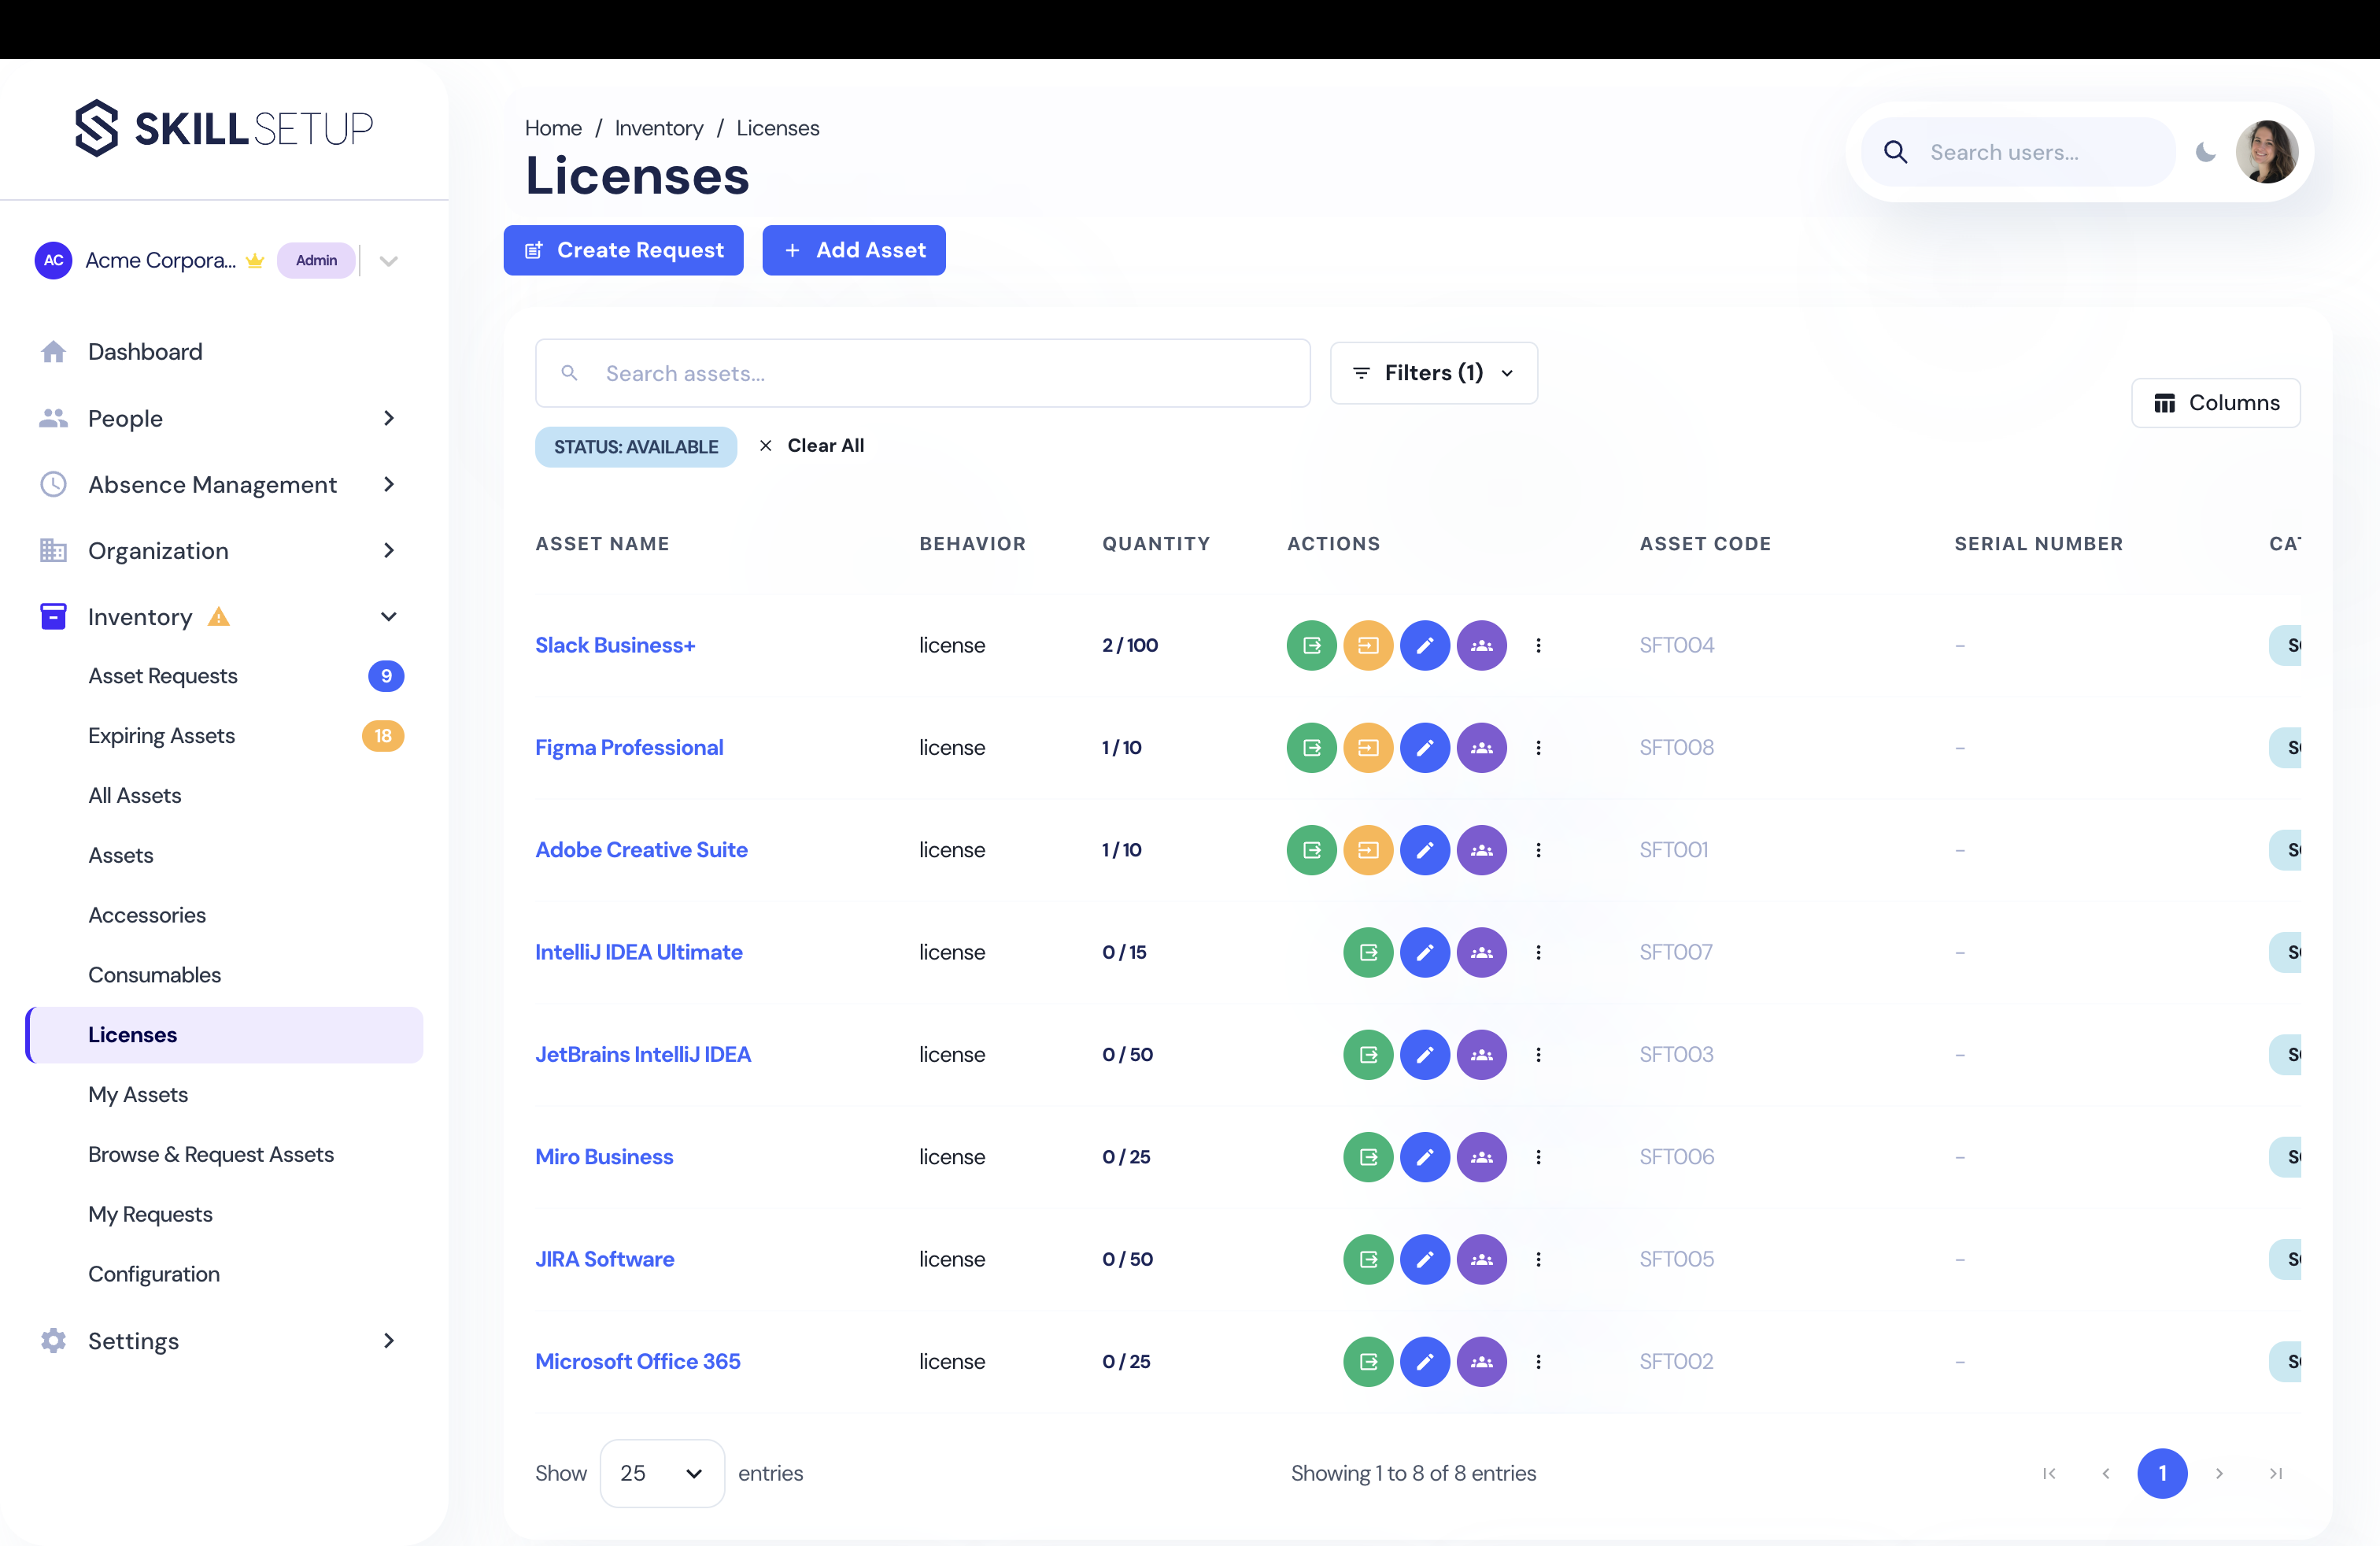Click inside the Search assets field
This screenshot has height=1546, width=2380.
[922, 373]
